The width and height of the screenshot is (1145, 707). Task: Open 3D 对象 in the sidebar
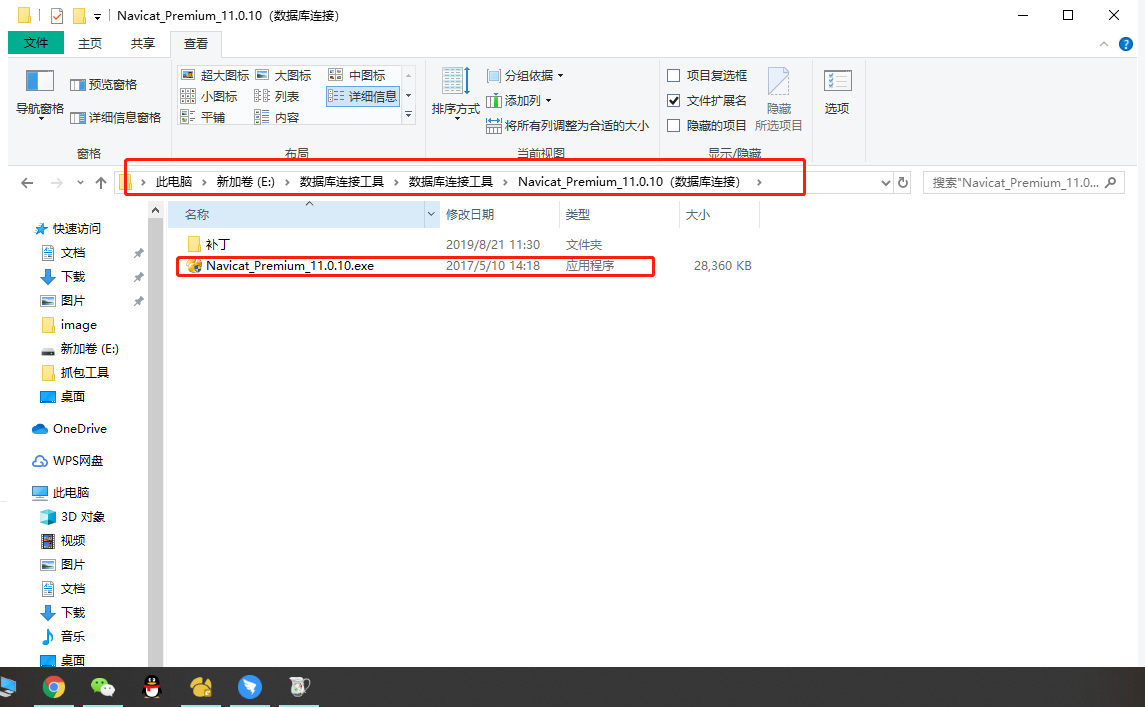tap(73, 517)
